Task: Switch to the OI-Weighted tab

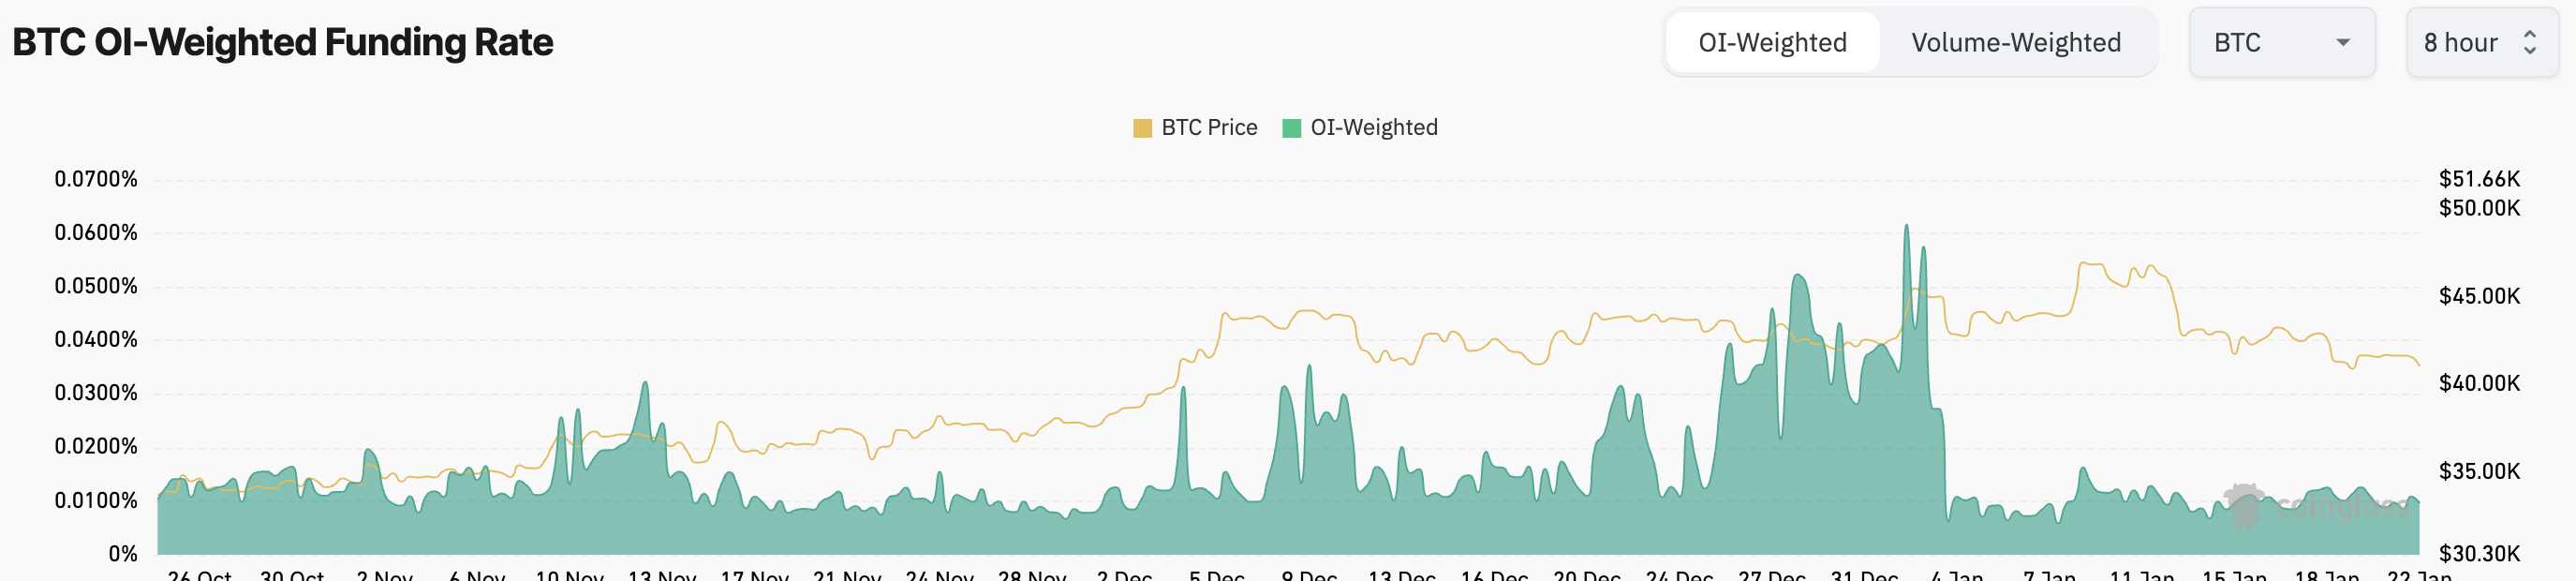Action: [x=1772, y=43]
